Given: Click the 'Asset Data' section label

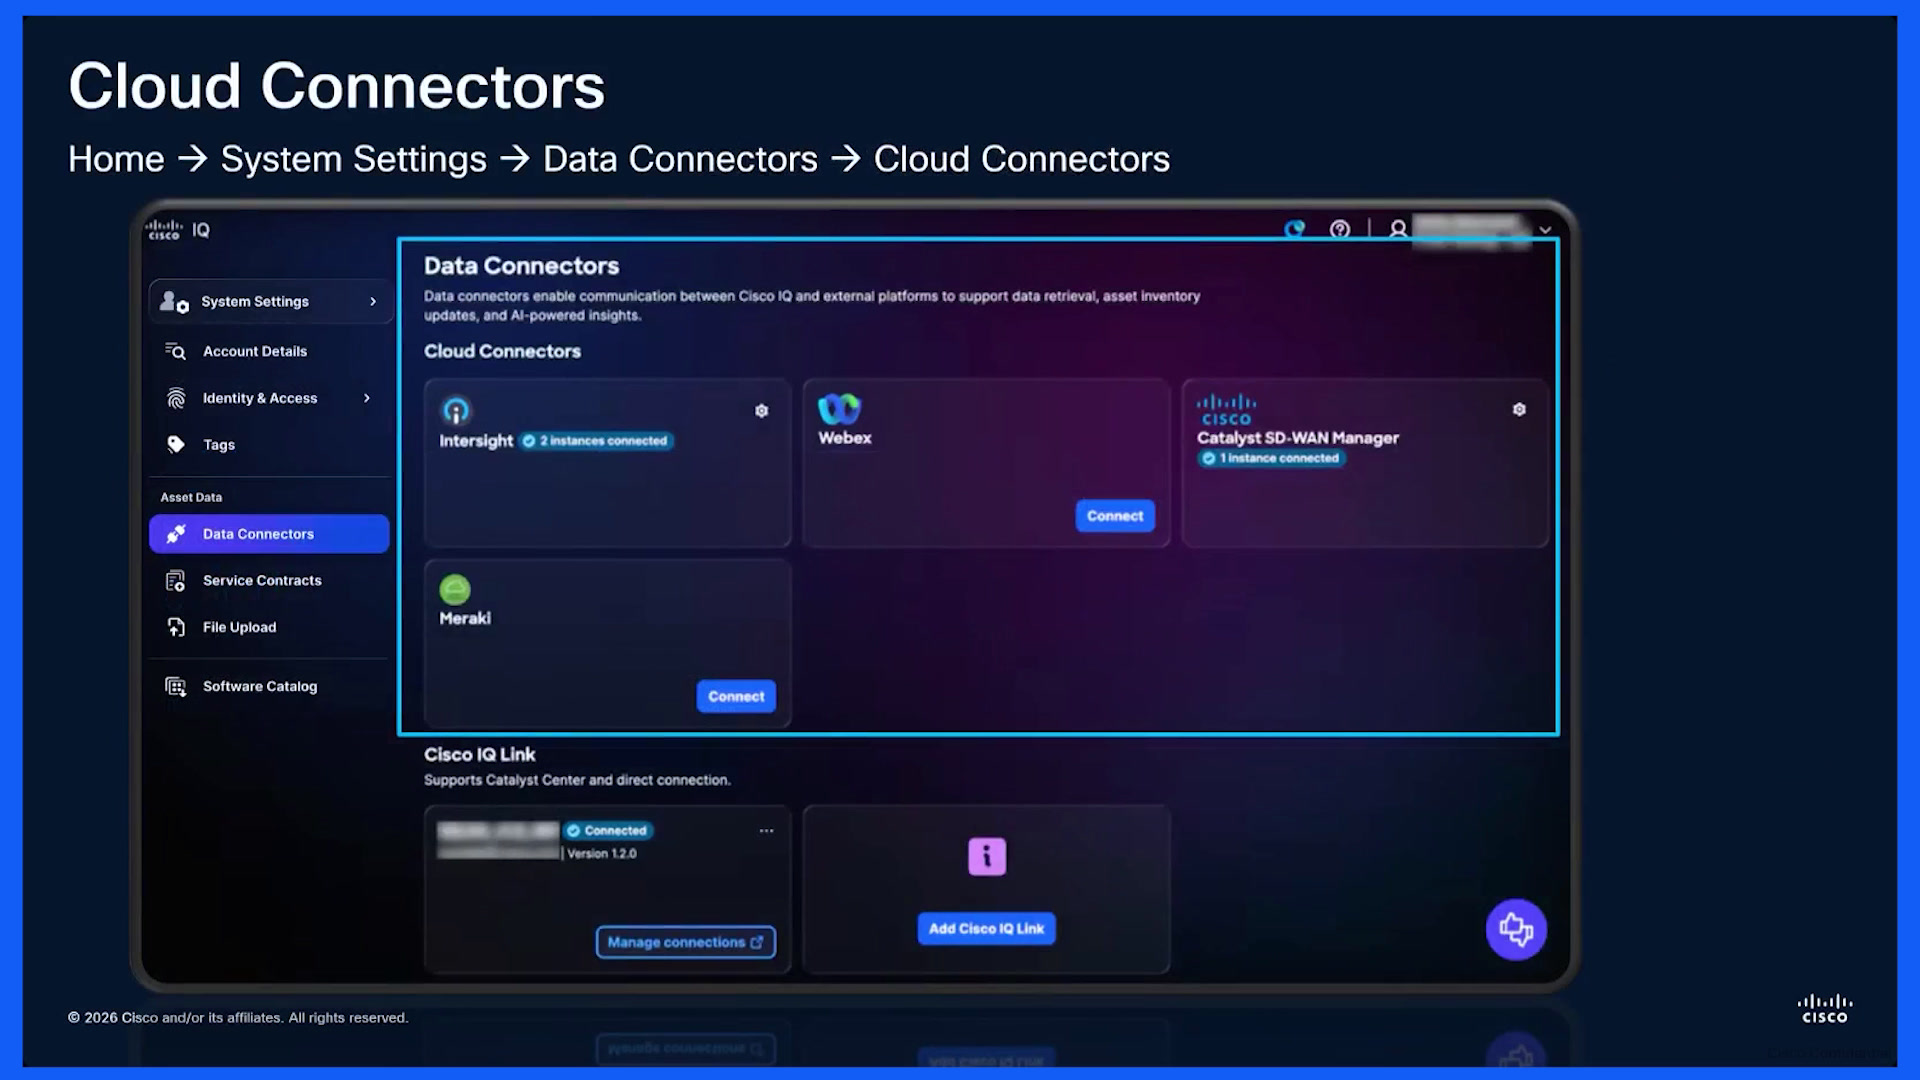Looking at the screenshot, I should click(x=191, y=497).
